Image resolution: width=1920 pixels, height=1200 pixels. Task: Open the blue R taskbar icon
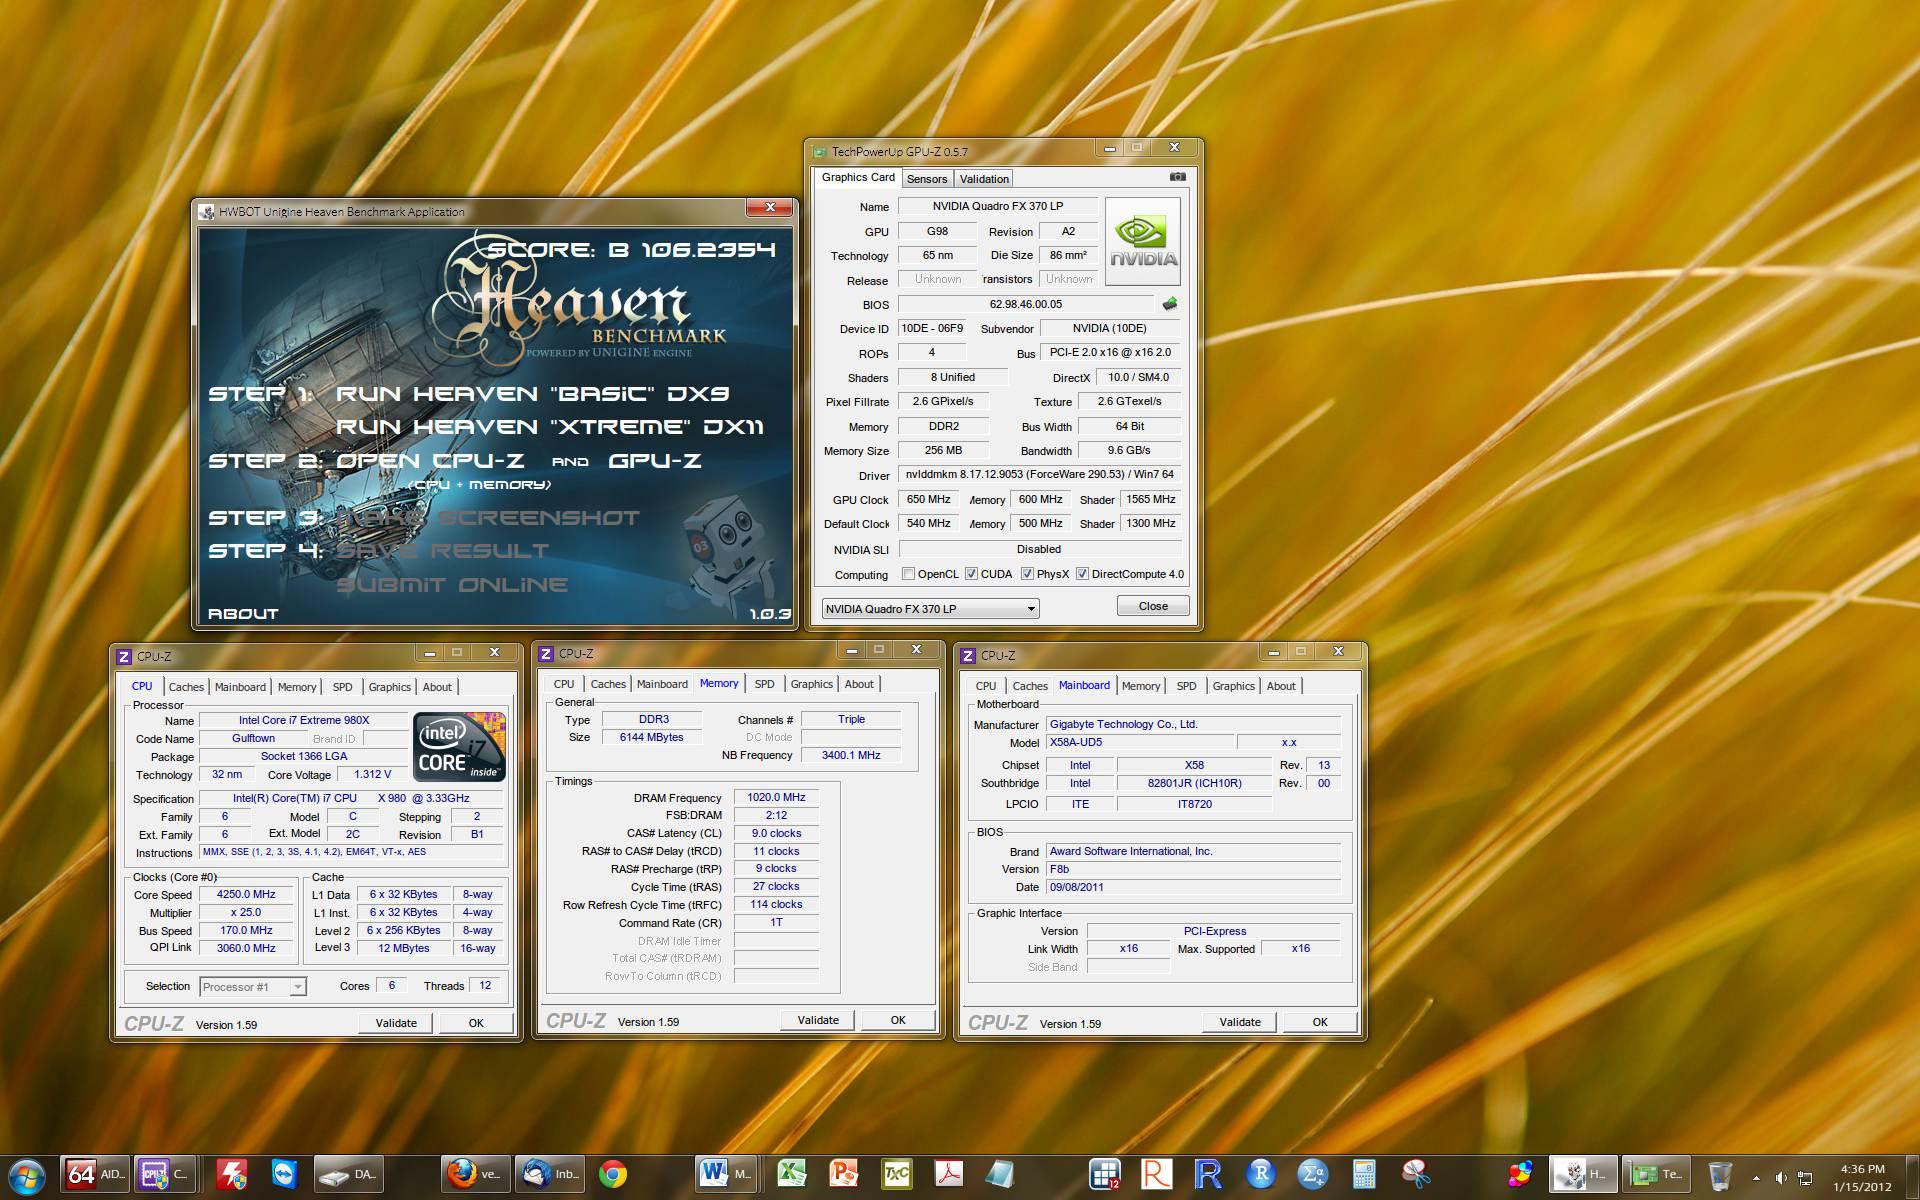[x=1208, y=1174]
